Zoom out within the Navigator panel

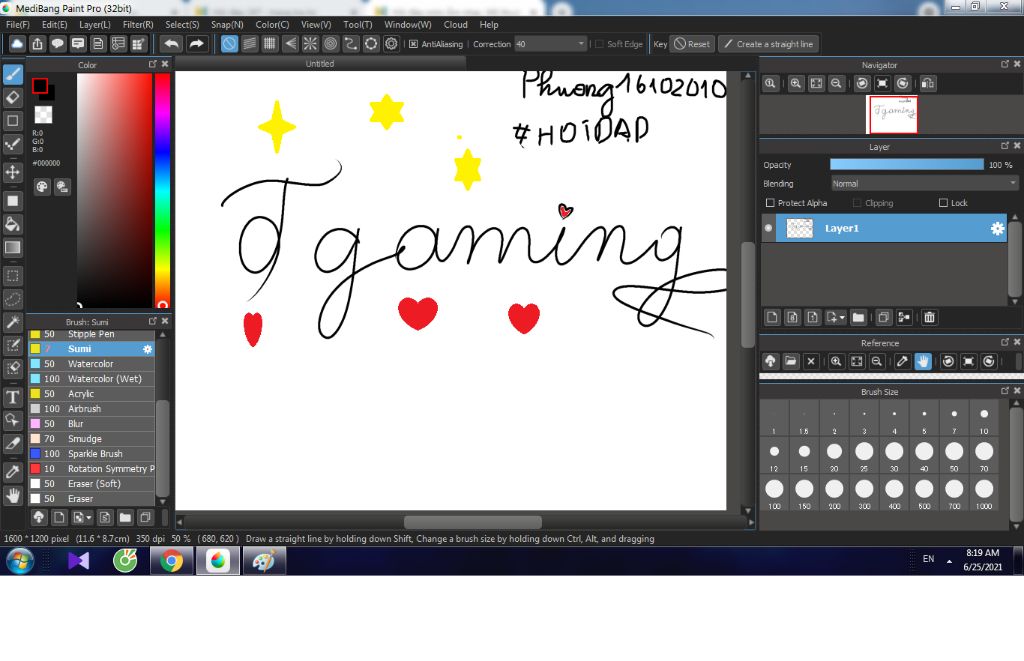point(836,84)
